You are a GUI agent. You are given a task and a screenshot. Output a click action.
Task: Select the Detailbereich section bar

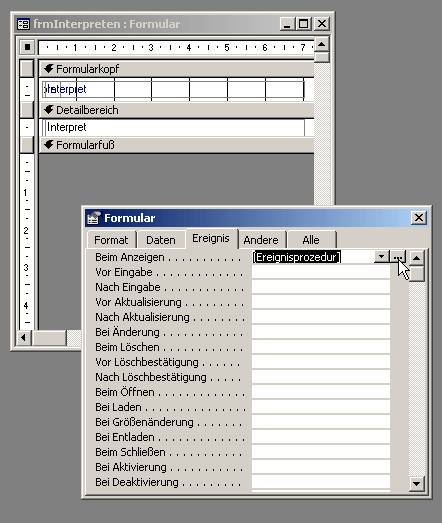pos(176,110)
